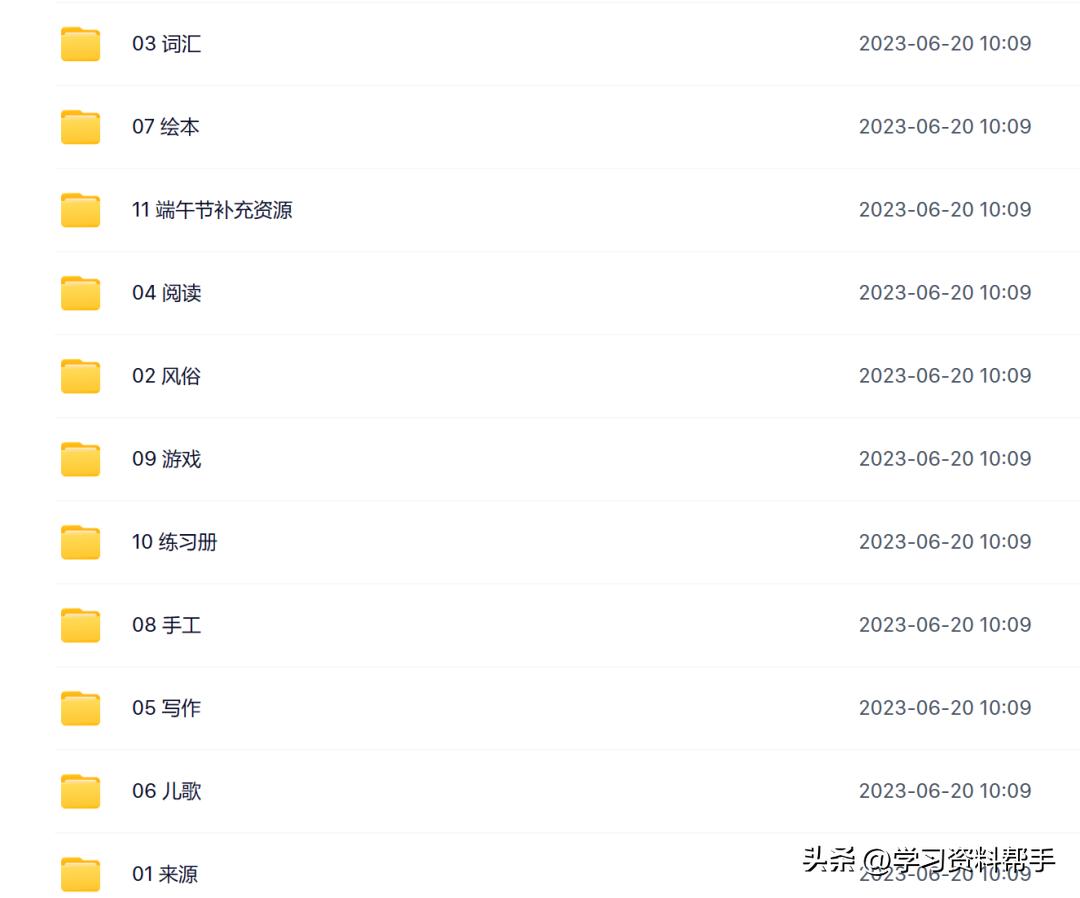This screenshot has width=1080, height=898.
Task: Select the 01 来源 folder icon
Action: (x=81, y=875)
